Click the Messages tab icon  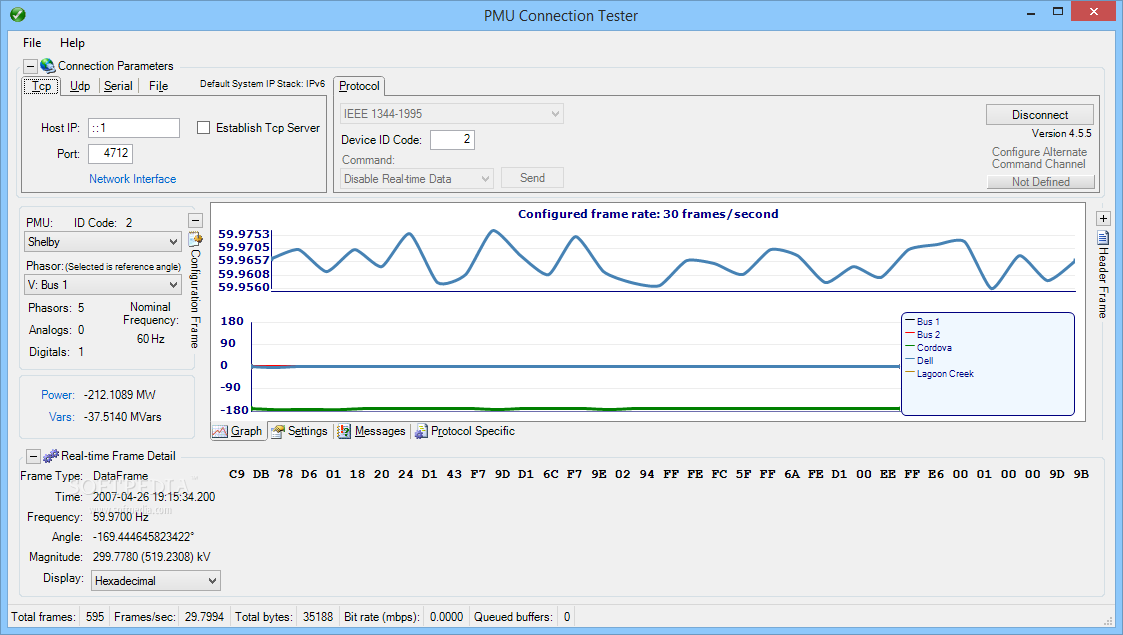(x=344, y=431)
